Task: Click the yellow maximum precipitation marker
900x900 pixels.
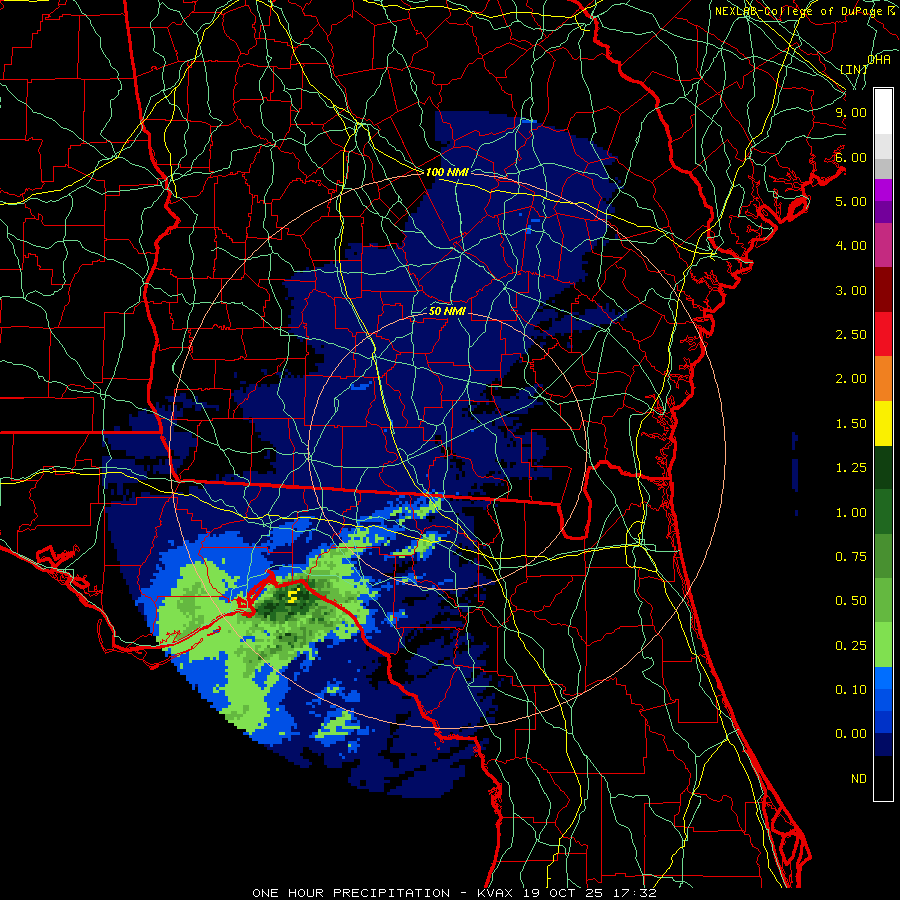Action: tap(293, 596)
